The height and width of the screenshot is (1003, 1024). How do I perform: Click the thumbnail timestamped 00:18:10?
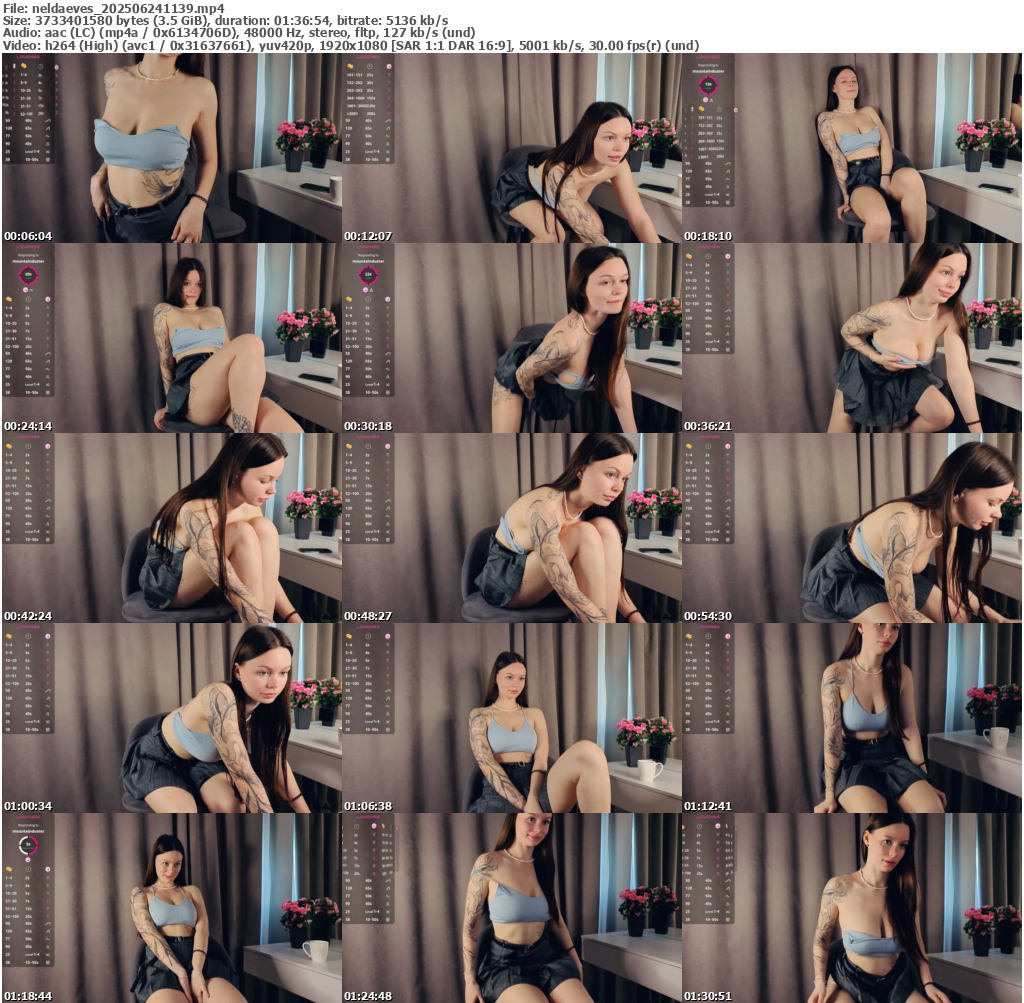[x=851, y=148]
